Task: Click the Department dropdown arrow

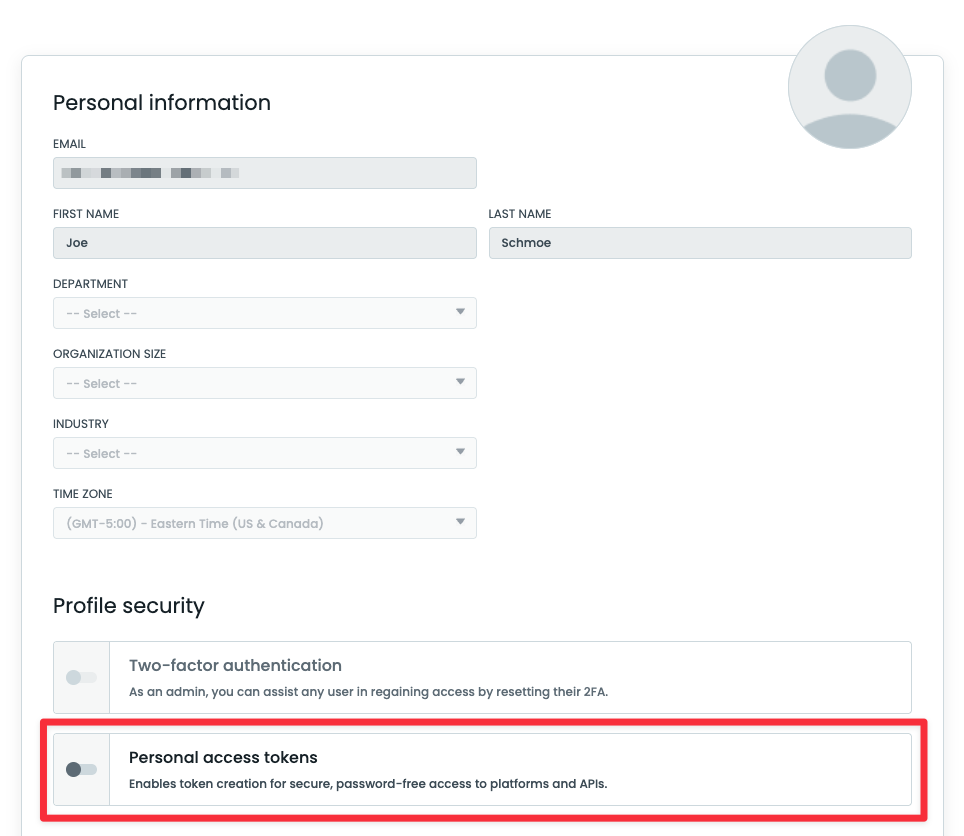Action: pyautogui.click(x=460, y=312)
